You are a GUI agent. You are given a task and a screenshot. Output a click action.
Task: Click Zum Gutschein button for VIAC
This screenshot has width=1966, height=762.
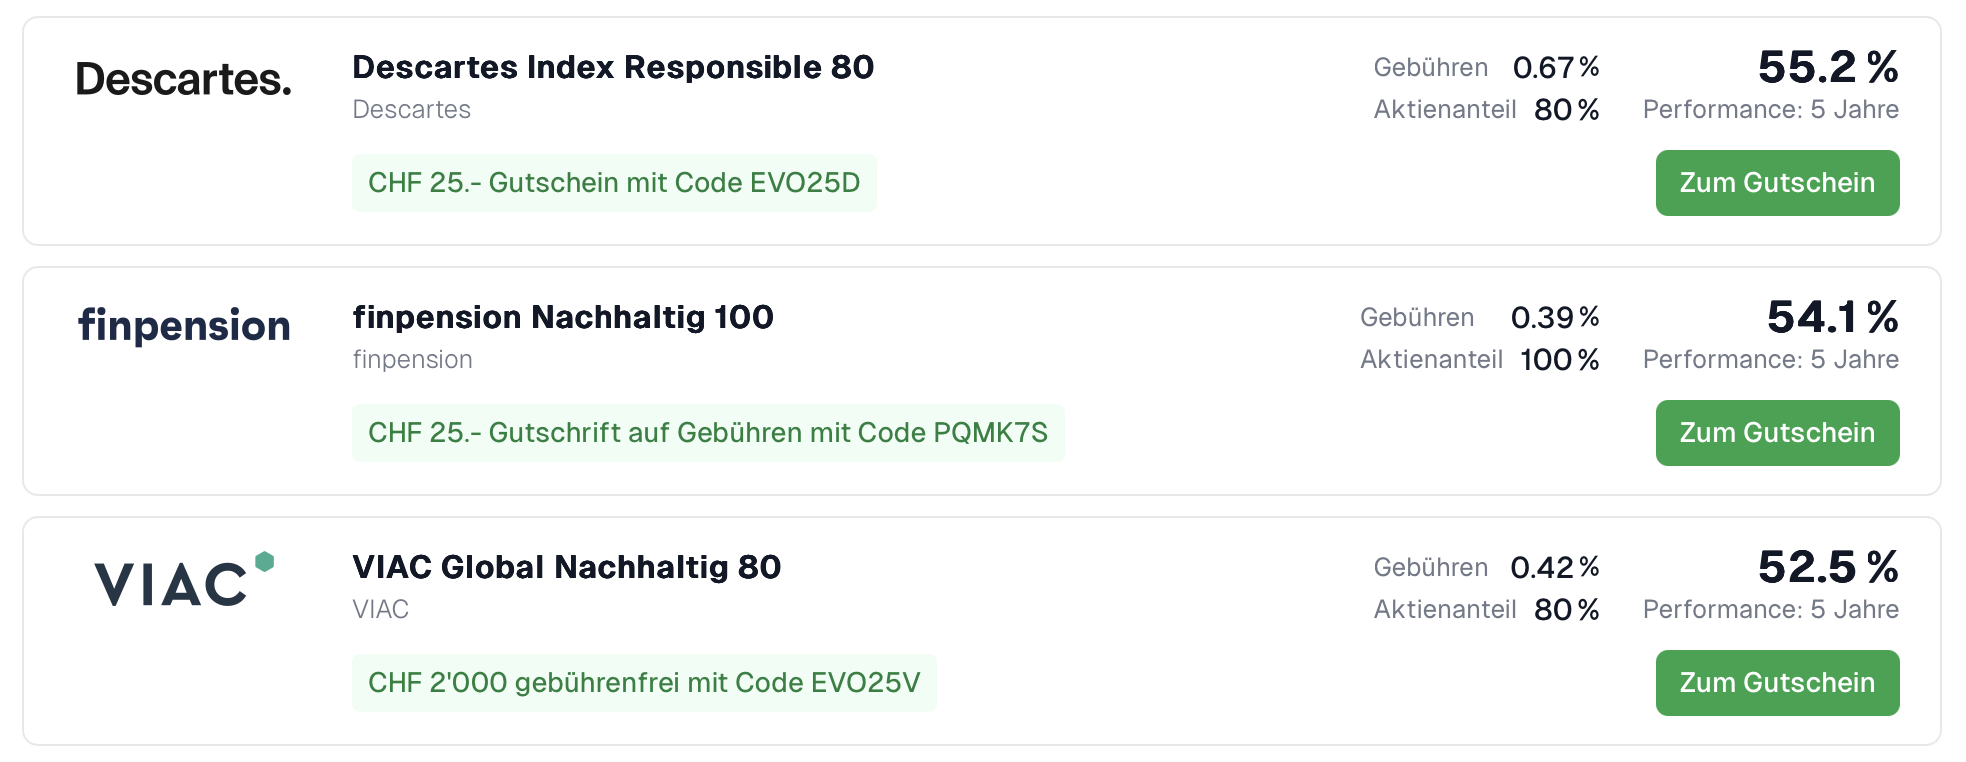[x=1776, y=683]
